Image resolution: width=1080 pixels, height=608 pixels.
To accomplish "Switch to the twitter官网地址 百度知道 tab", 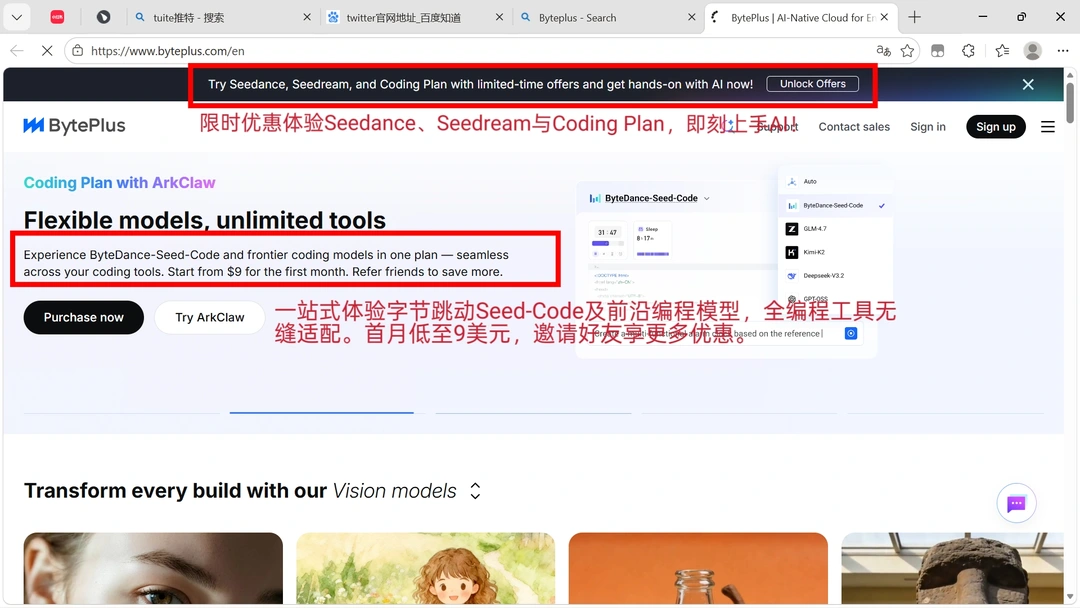I will click(x=413, y=17).
